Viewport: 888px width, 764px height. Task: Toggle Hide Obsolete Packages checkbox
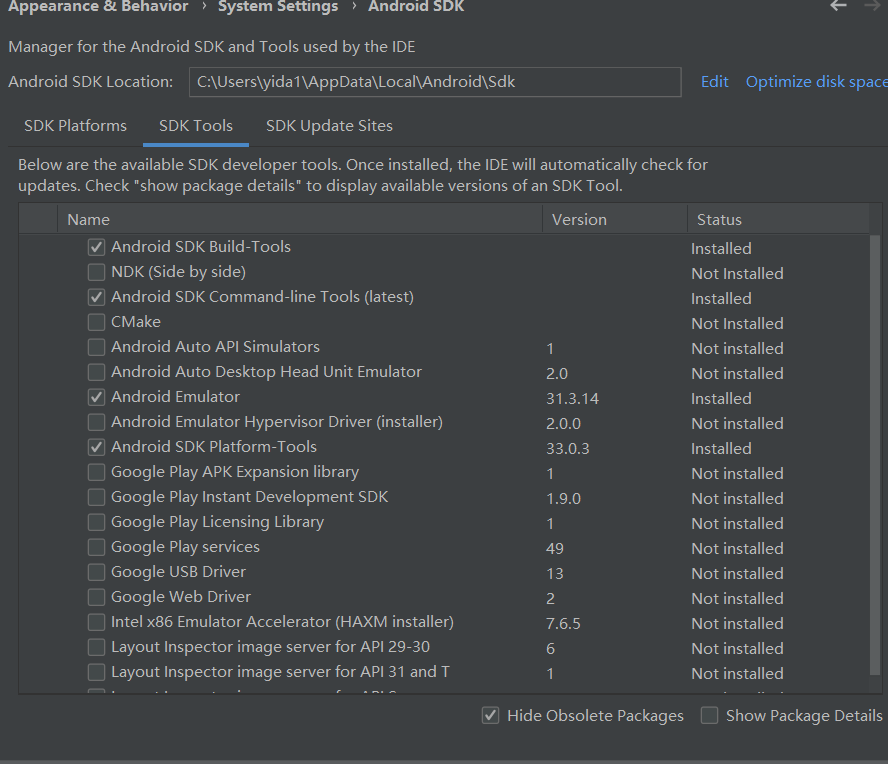(x=490, y=715)
